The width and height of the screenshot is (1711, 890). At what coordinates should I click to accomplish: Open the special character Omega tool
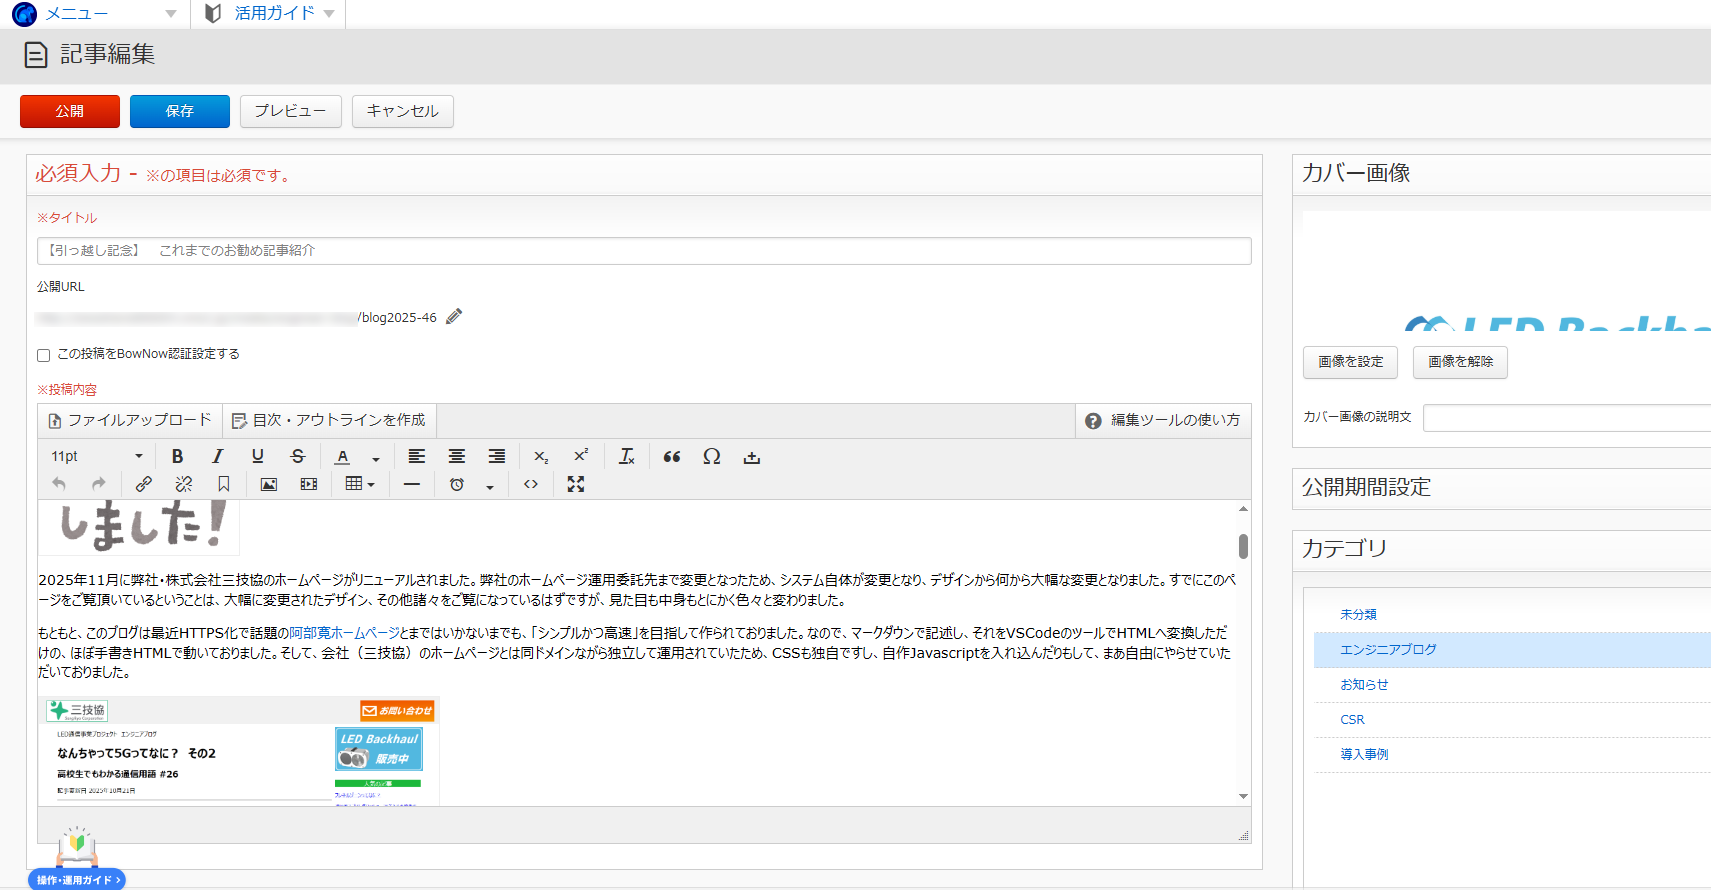[711, 456]
